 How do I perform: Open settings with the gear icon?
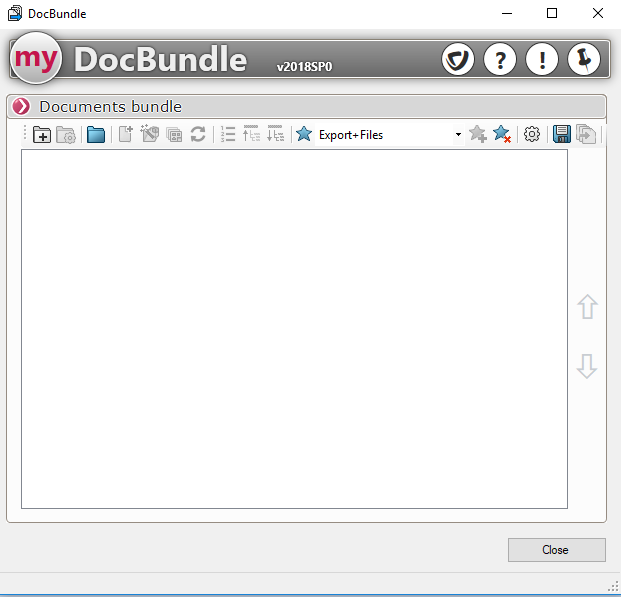532,135
